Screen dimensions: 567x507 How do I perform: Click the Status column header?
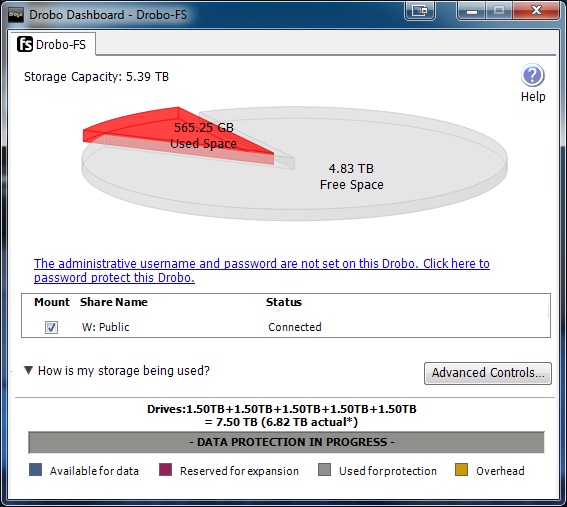click(x=284, y=302)
